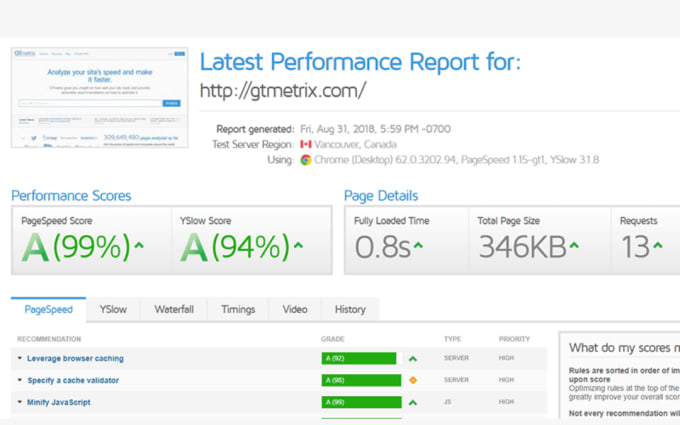The image size is (680, 425).
Task: Click the A (98) grade bar
Action: (x=361, y=380)
